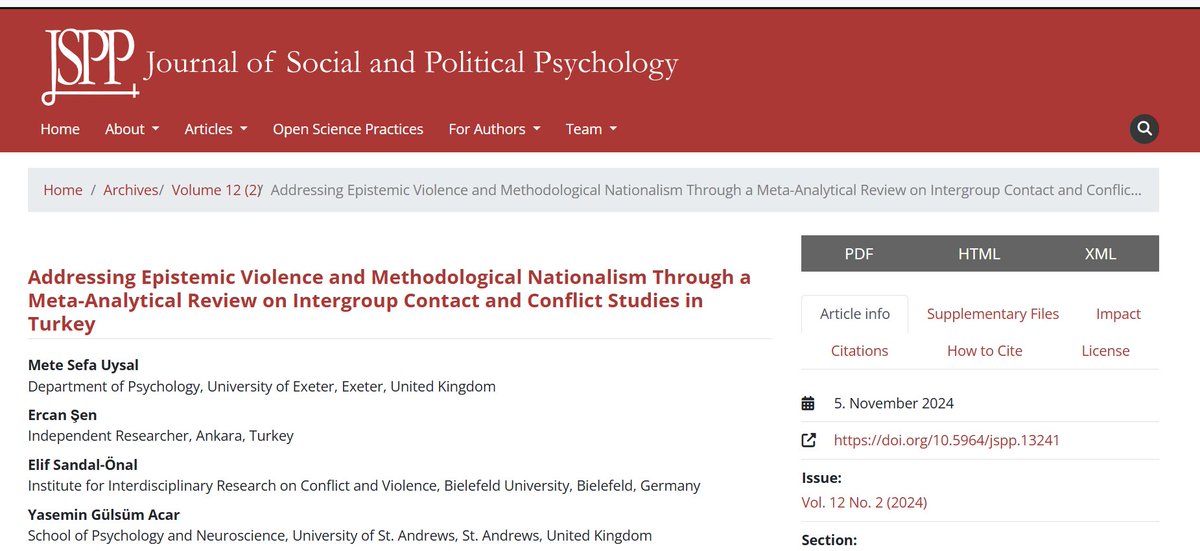The image size is (1200, 551).
Task: Click the JSPP journal logo
Action: point(89,67)
